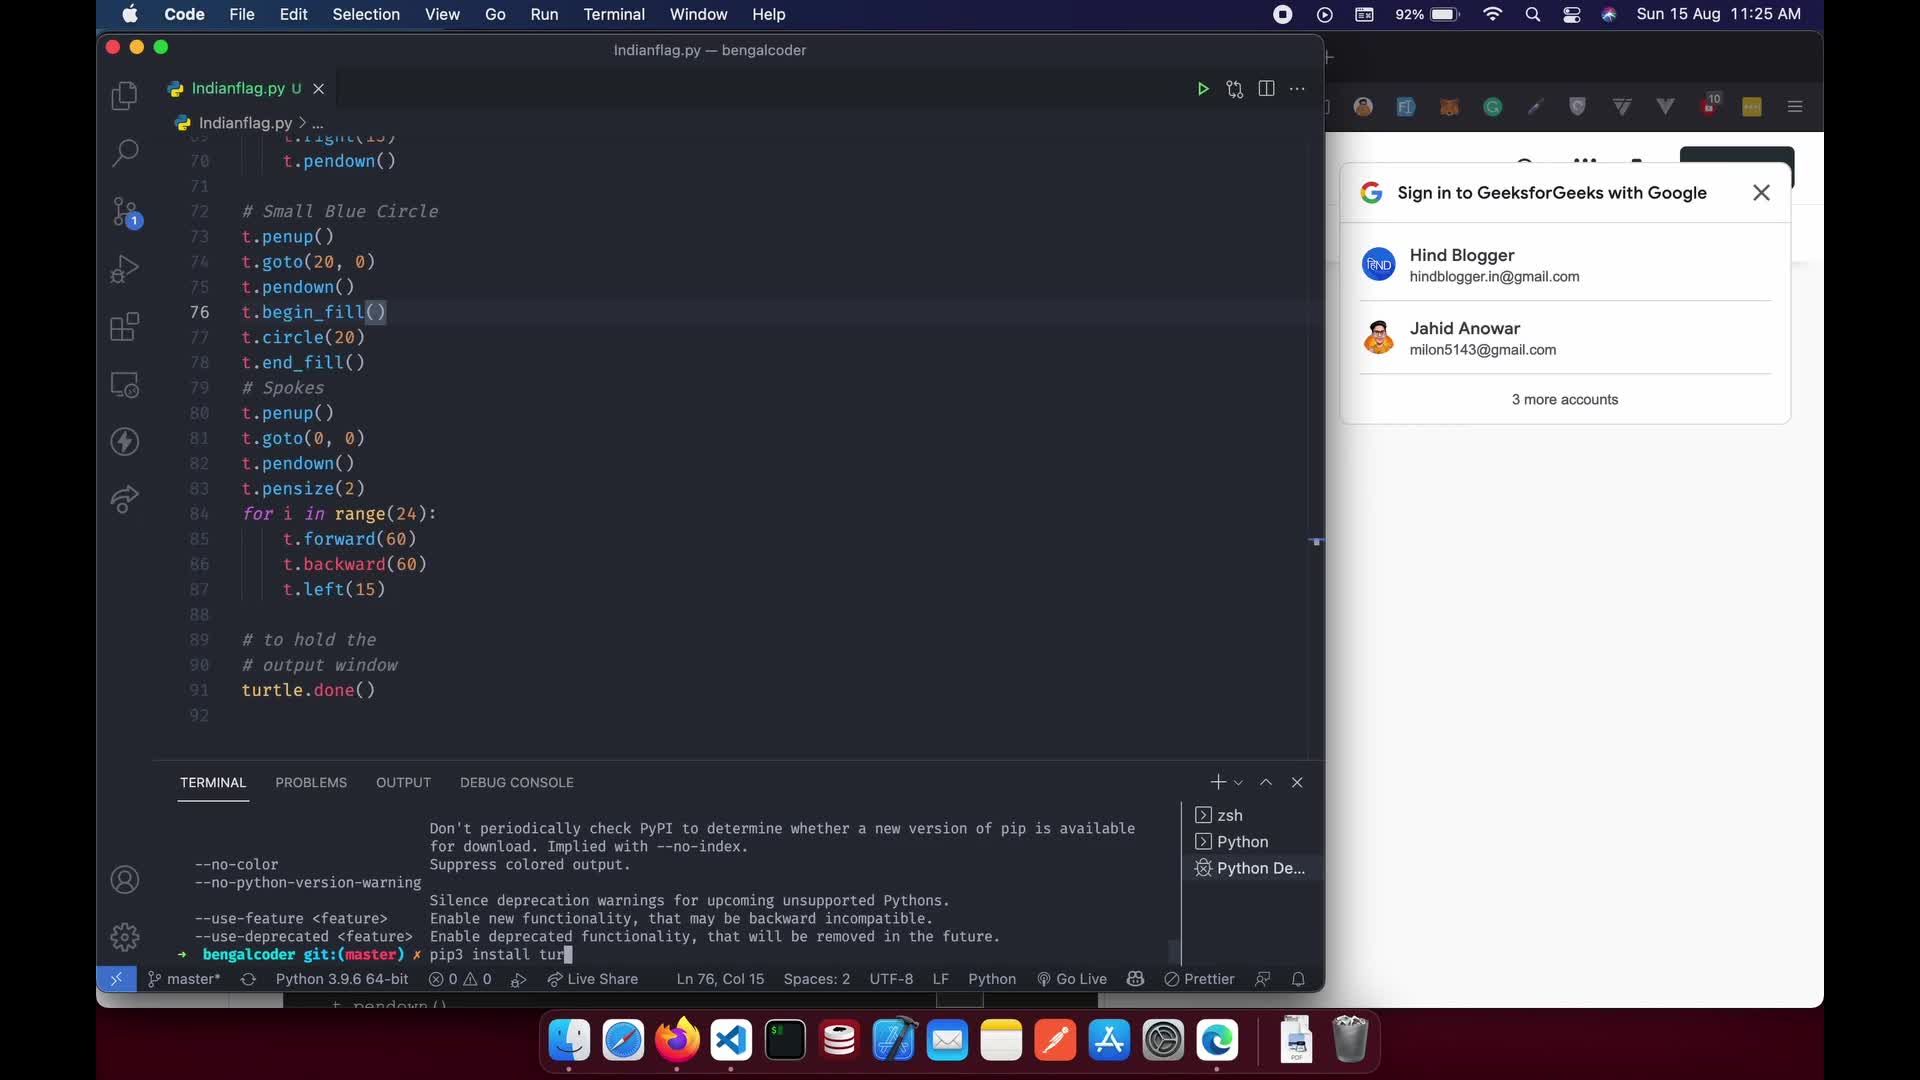Open Source Control view with badge
The image size is (1920, 1080).
(x=125, y=212)
